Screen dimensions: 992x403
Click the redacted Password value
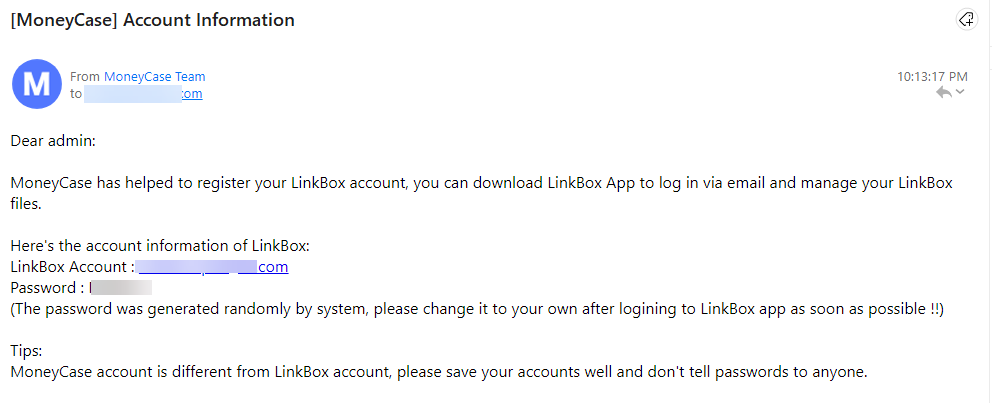click(121, 288)
